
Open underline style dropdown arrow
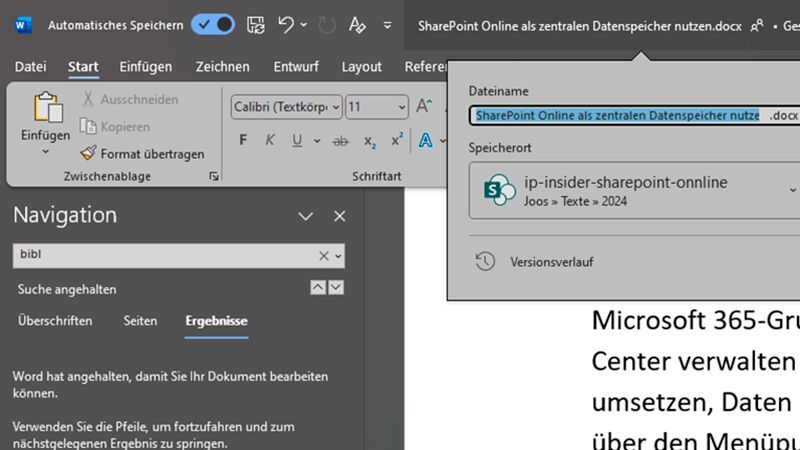pos(317,141)
